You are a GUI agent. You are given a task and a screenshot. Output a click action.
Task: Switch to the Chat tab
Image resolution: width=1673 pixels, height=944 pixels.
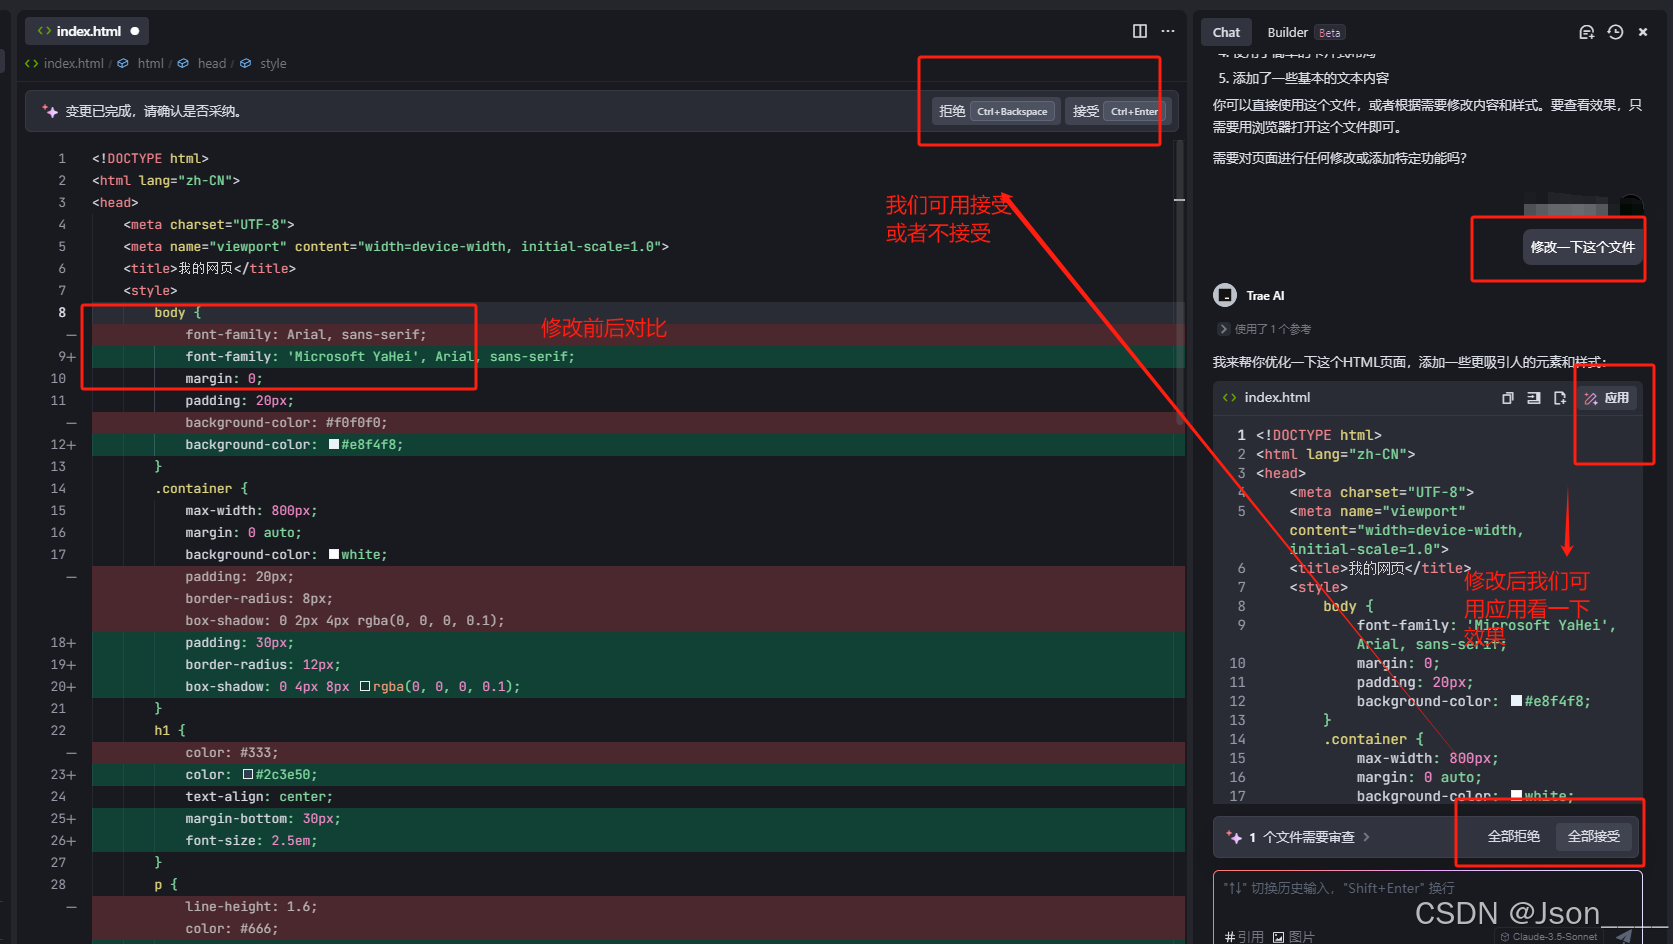tap(1226, 32)
